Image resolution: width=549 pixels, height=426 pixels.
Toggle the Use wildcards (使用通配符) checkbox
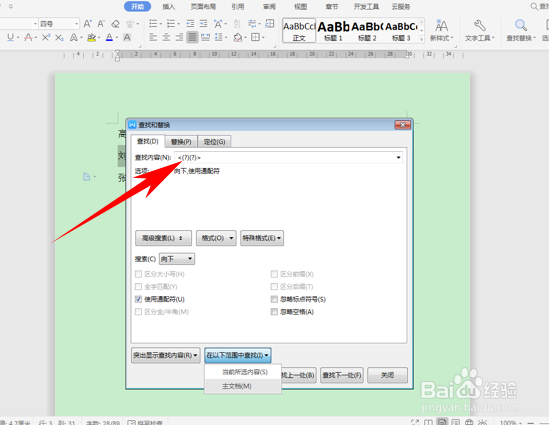(x=138, y=299)
